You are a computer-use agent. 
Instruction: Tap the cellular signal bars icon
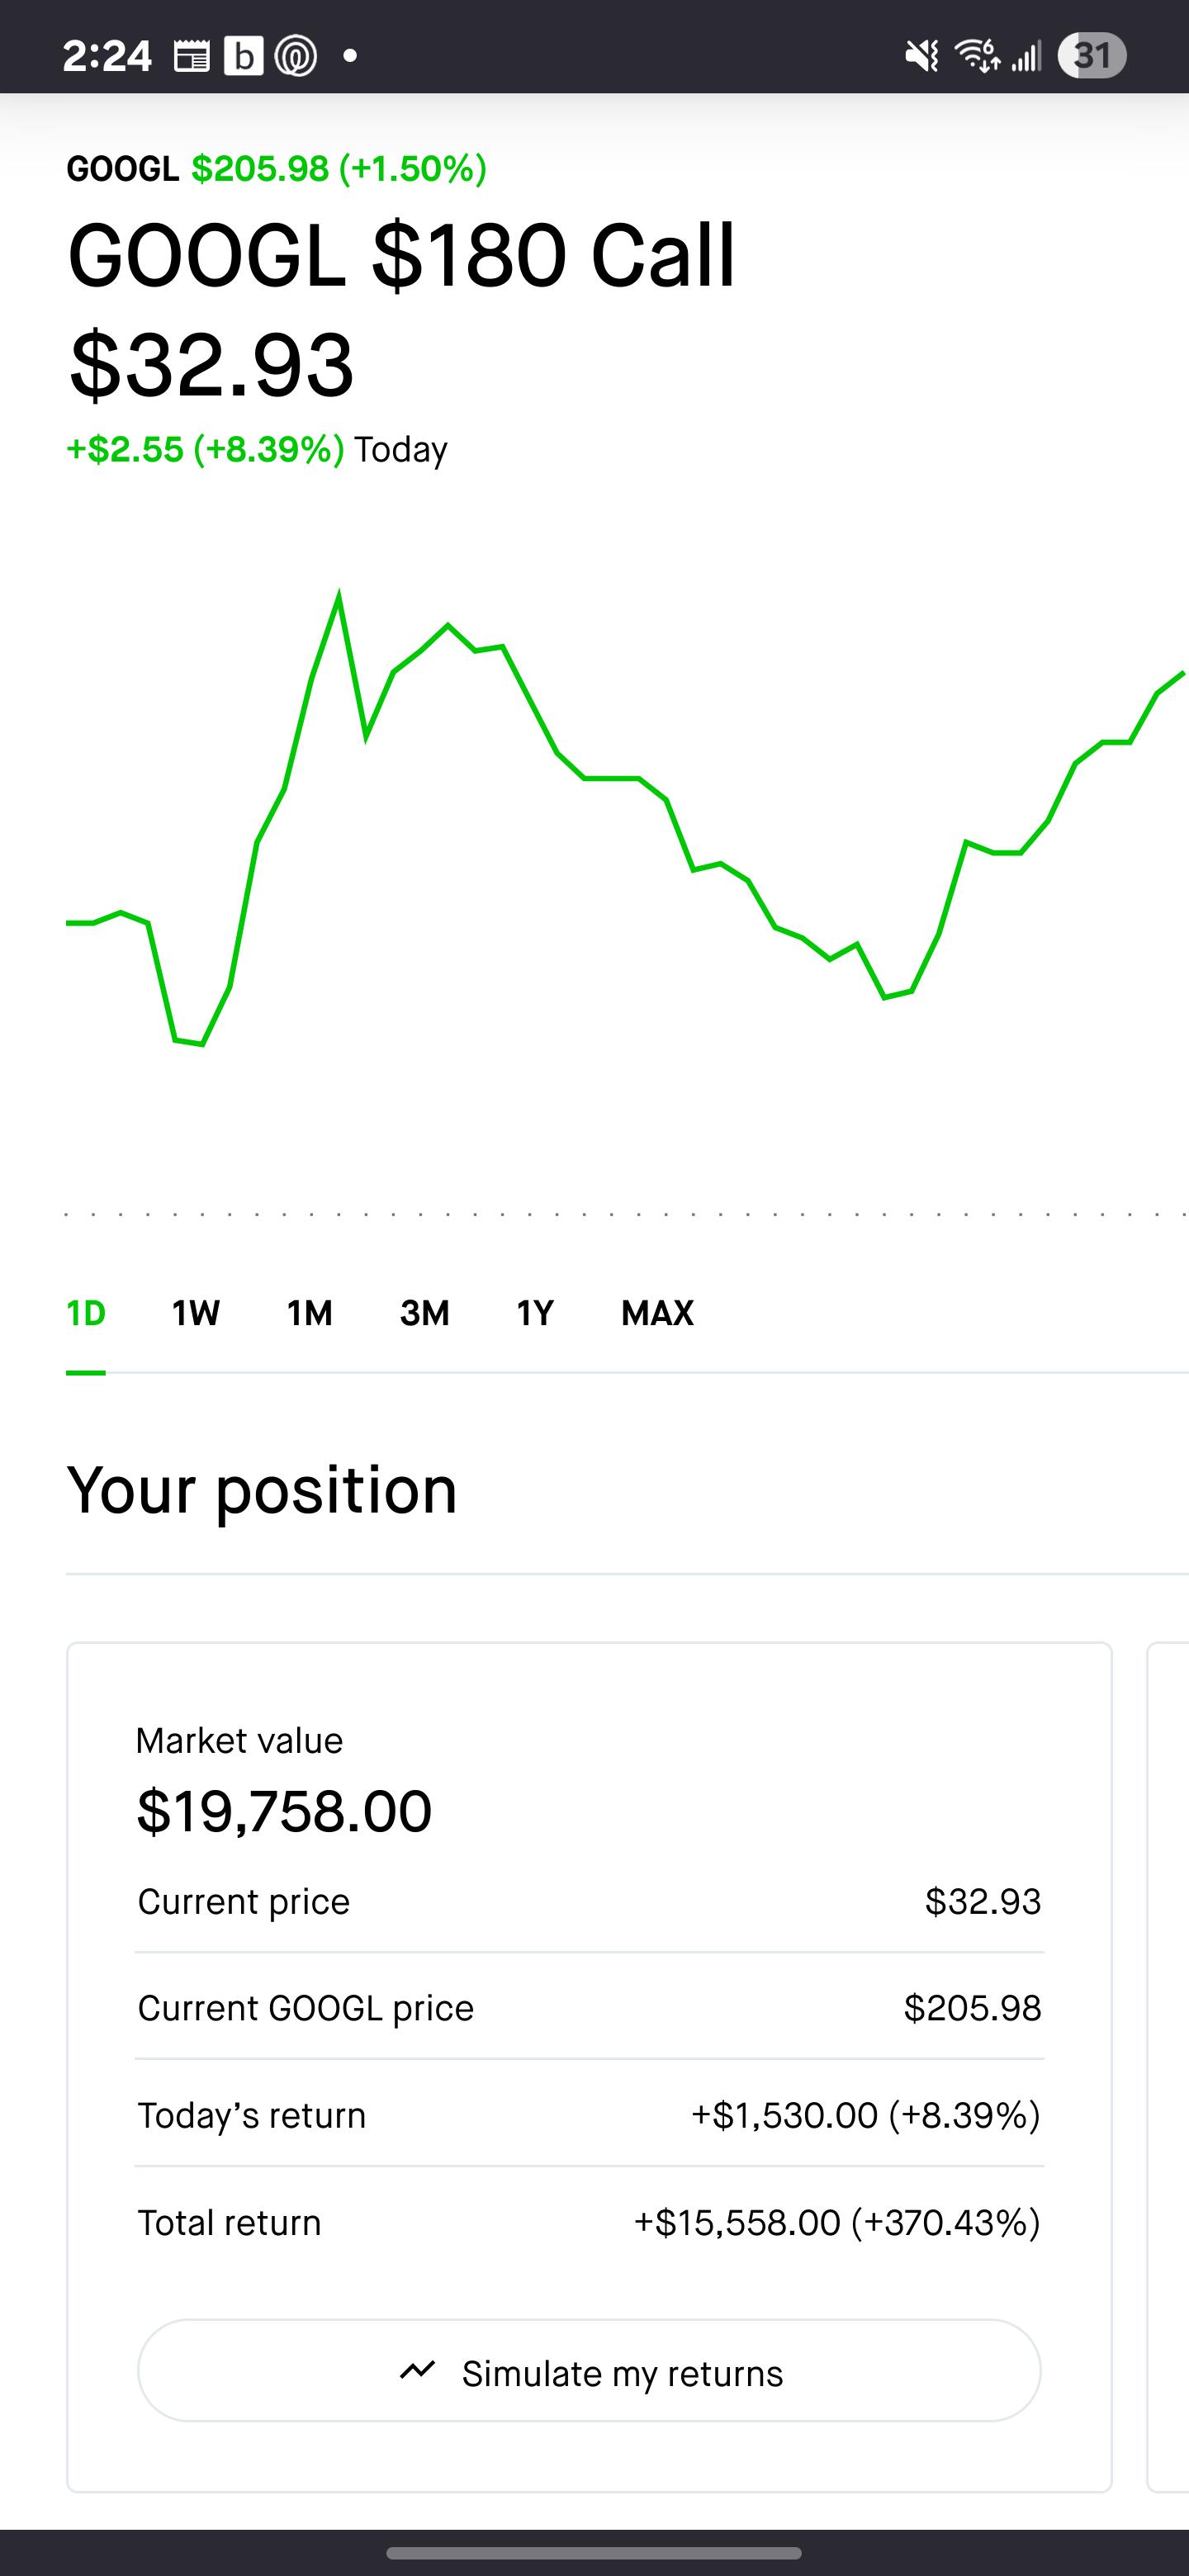coord(1026,56)
